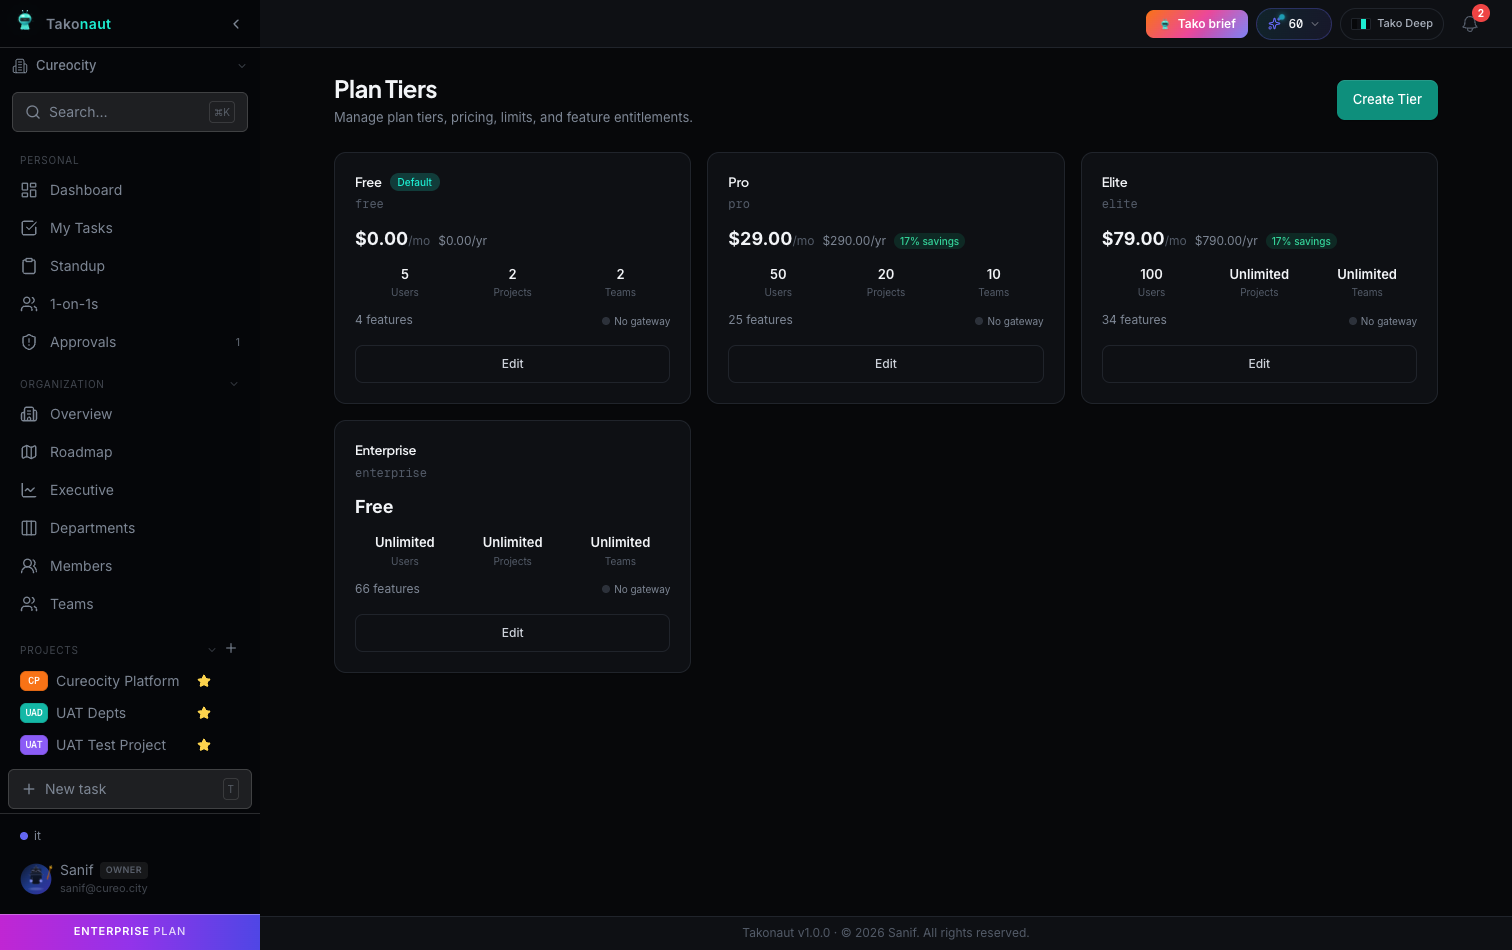Go to the Roadmap page
The height and width of the screenshot is (950, 1512).
[x=130, y=452]
